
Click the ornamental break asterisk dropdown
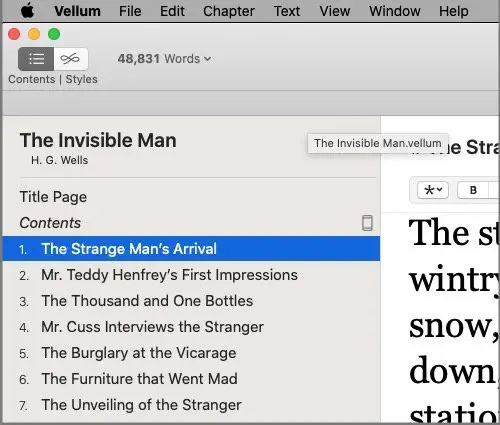433,190
